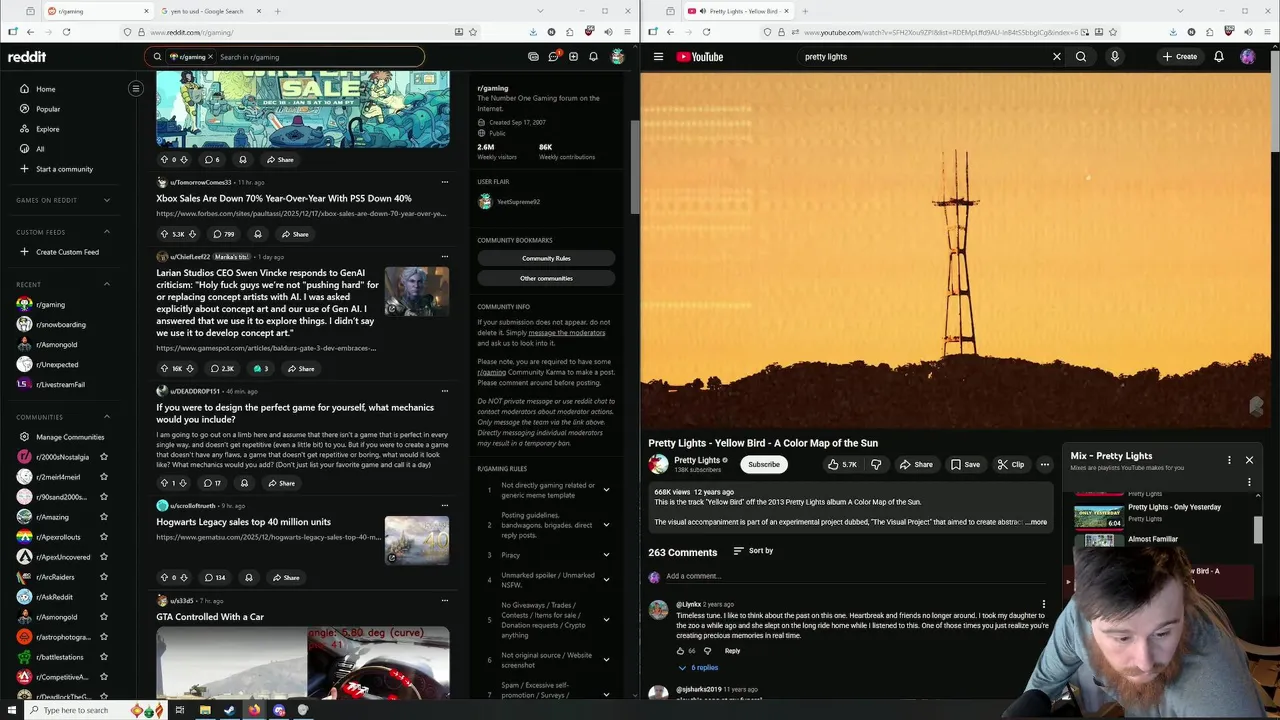Favorite r/ArcRaiders community star

(x=103, y=577)
